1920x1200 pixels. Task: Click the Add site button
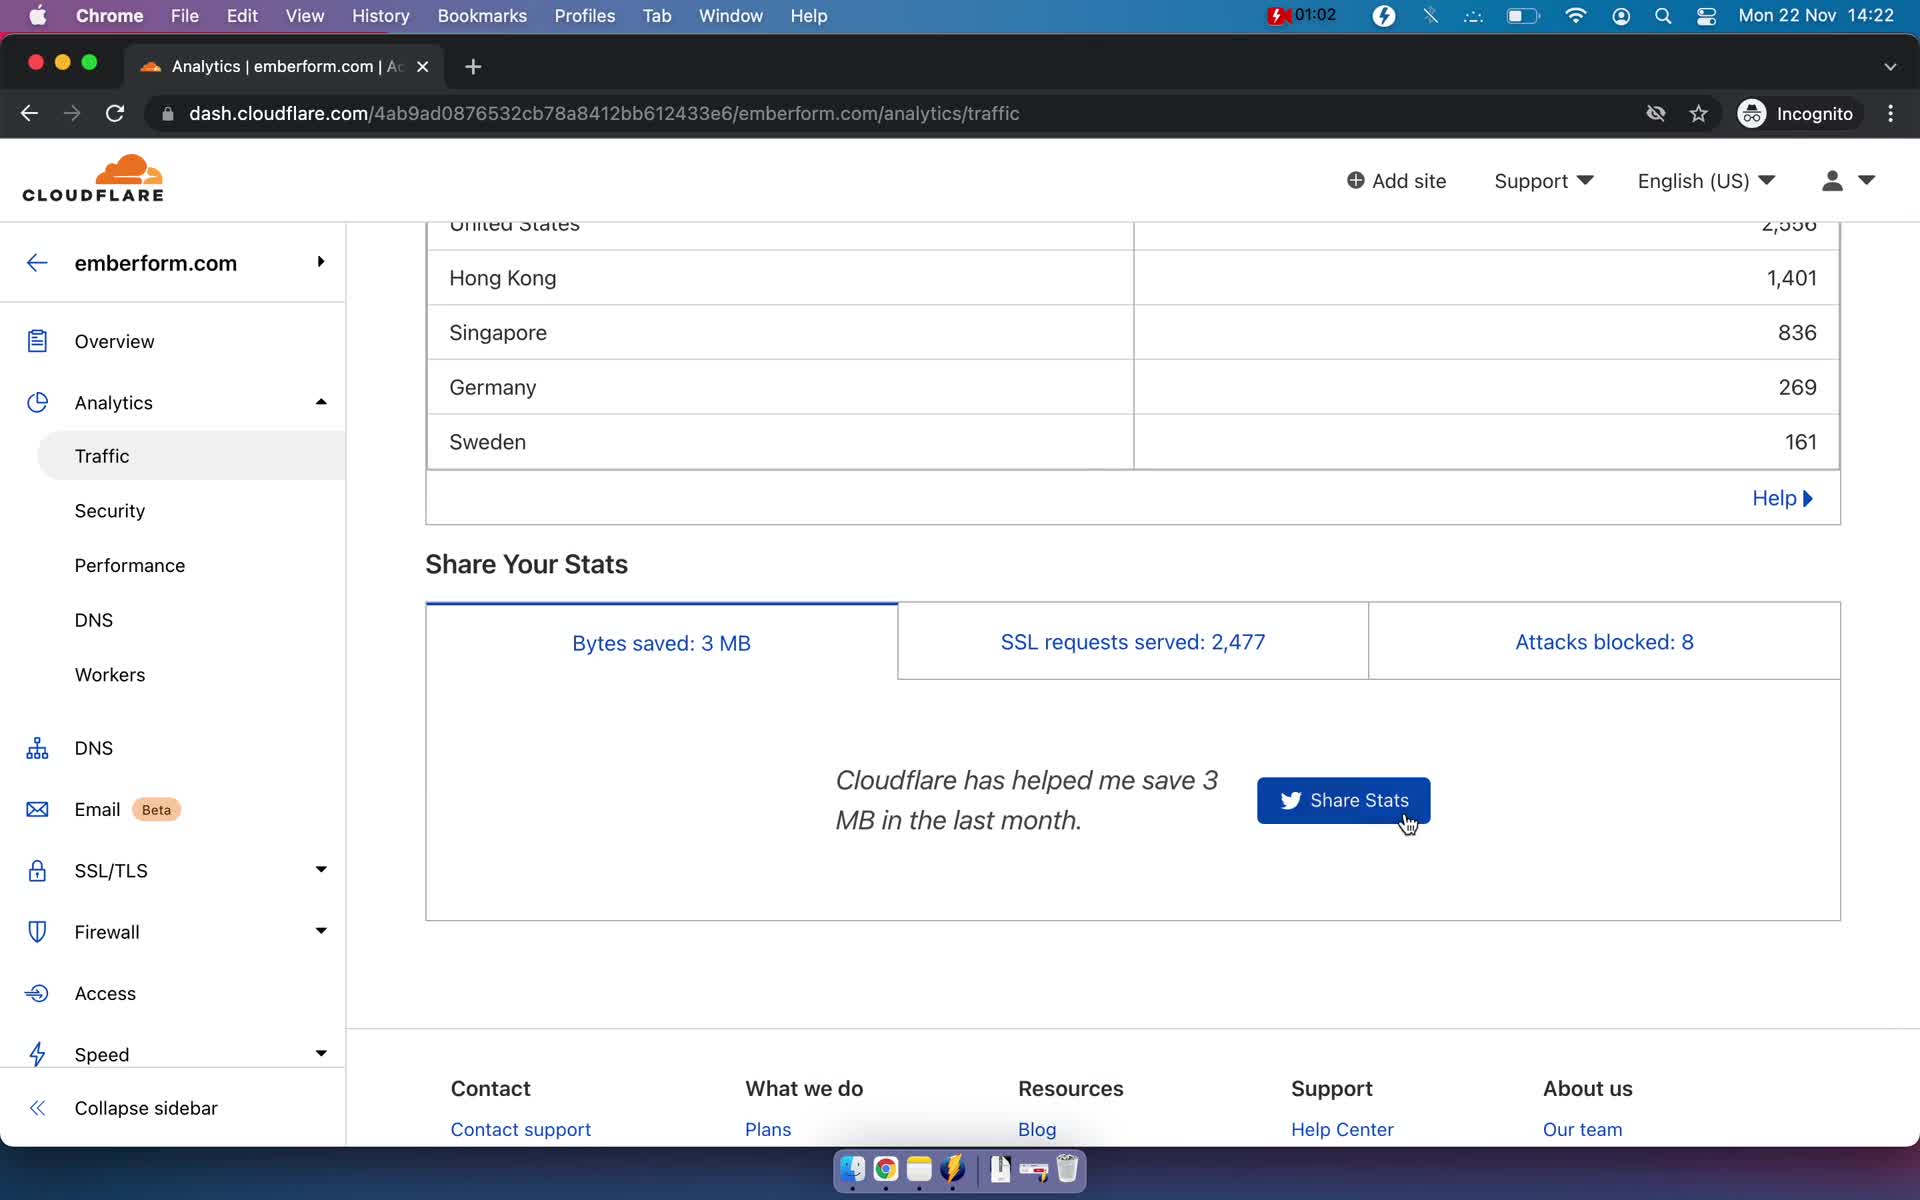click(1396, 181)
